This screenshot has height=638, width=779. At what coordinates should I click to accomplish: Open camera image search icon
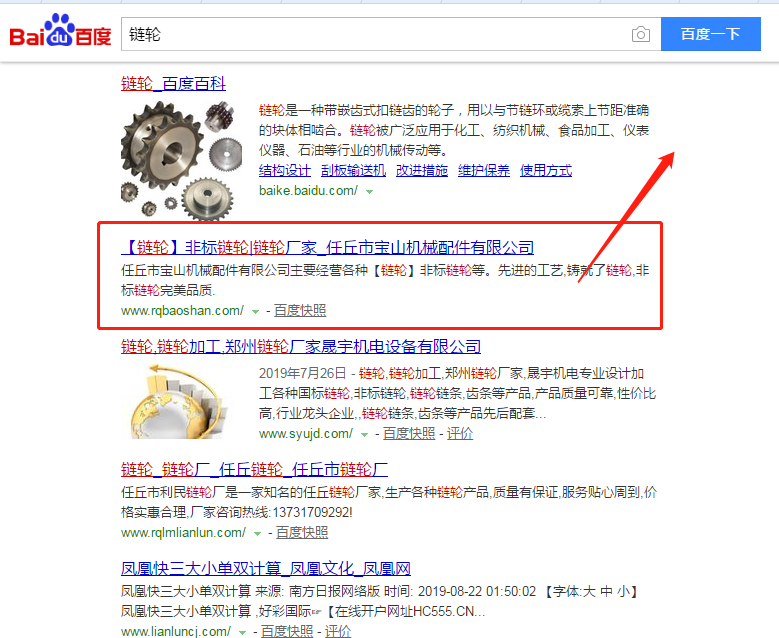(641, 34)
